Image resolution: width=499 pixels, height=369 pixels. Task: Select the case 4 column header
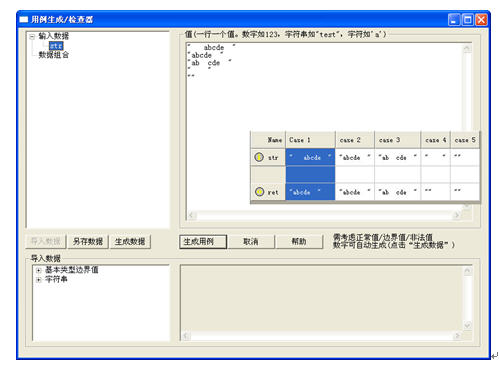tap(436, 140)
